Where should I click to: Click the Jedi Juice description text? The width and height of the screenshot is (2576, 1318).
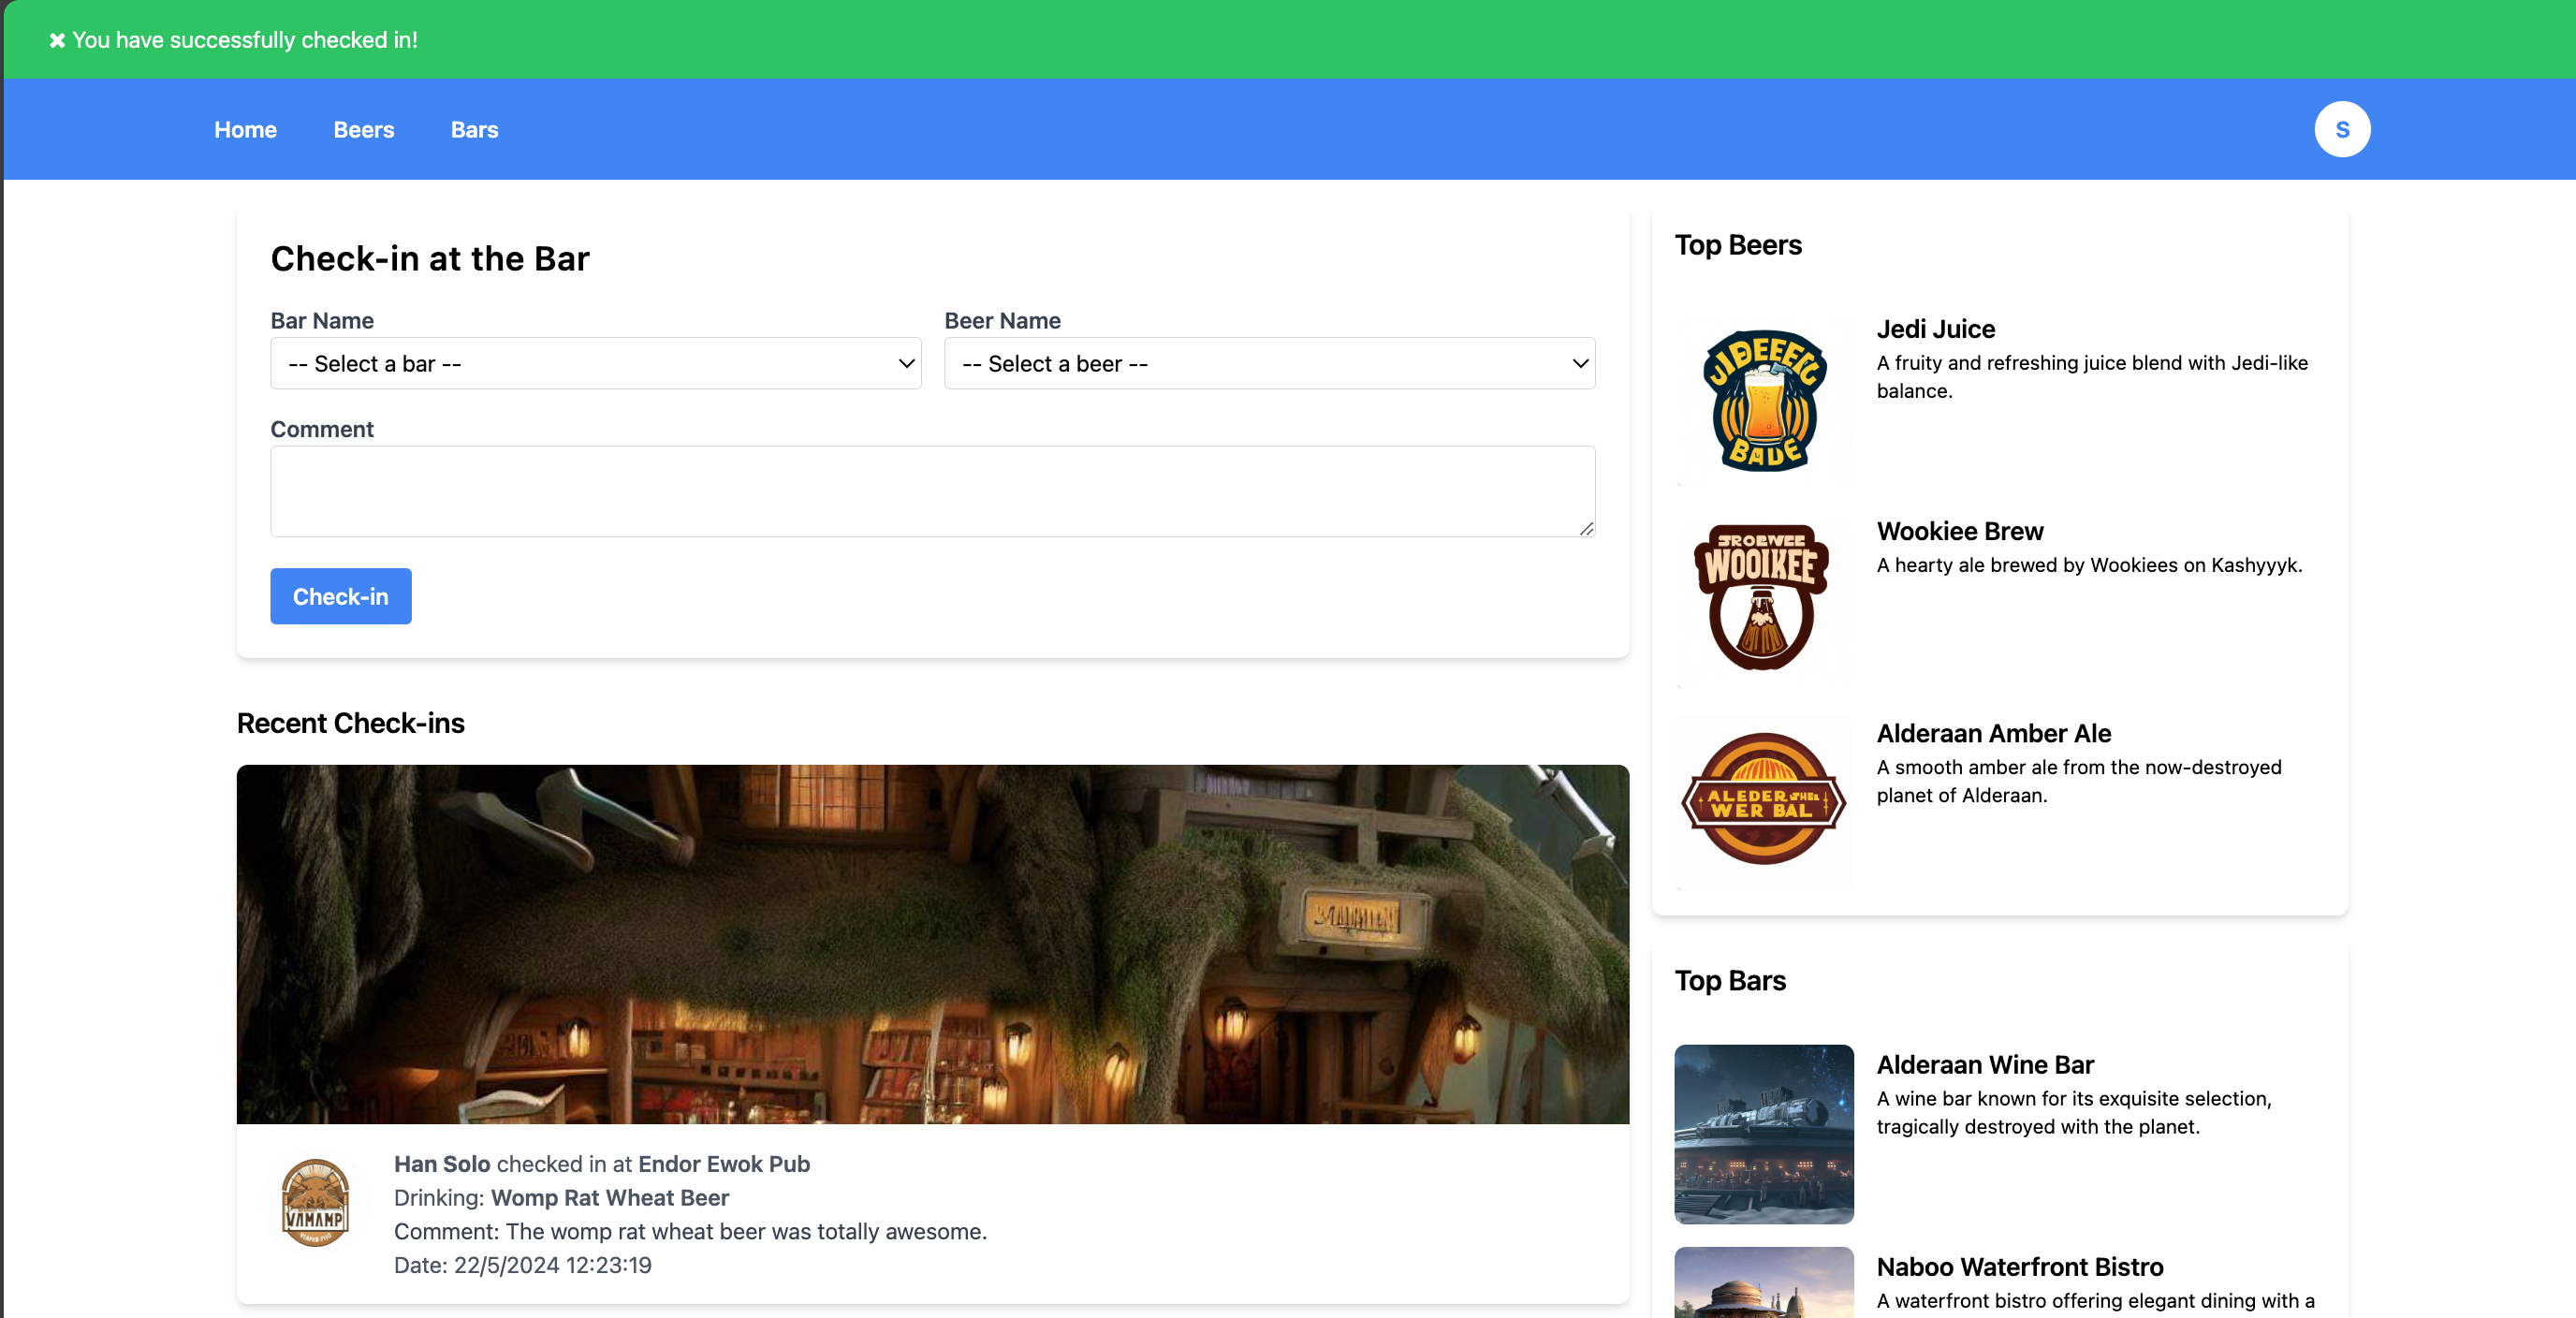(x=2092, y=377)
